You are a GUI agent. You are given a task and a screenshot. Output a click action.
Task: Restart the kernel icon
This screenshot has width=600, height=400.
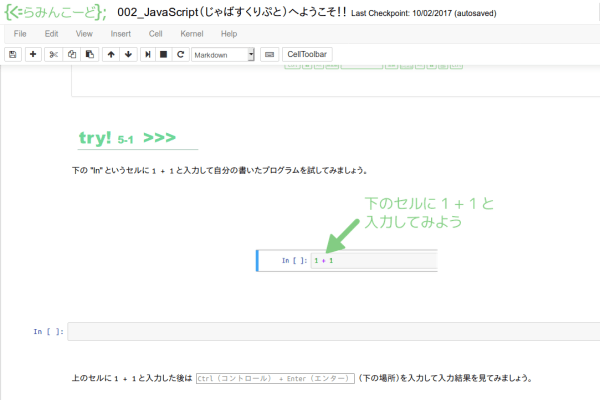point(180,54)
